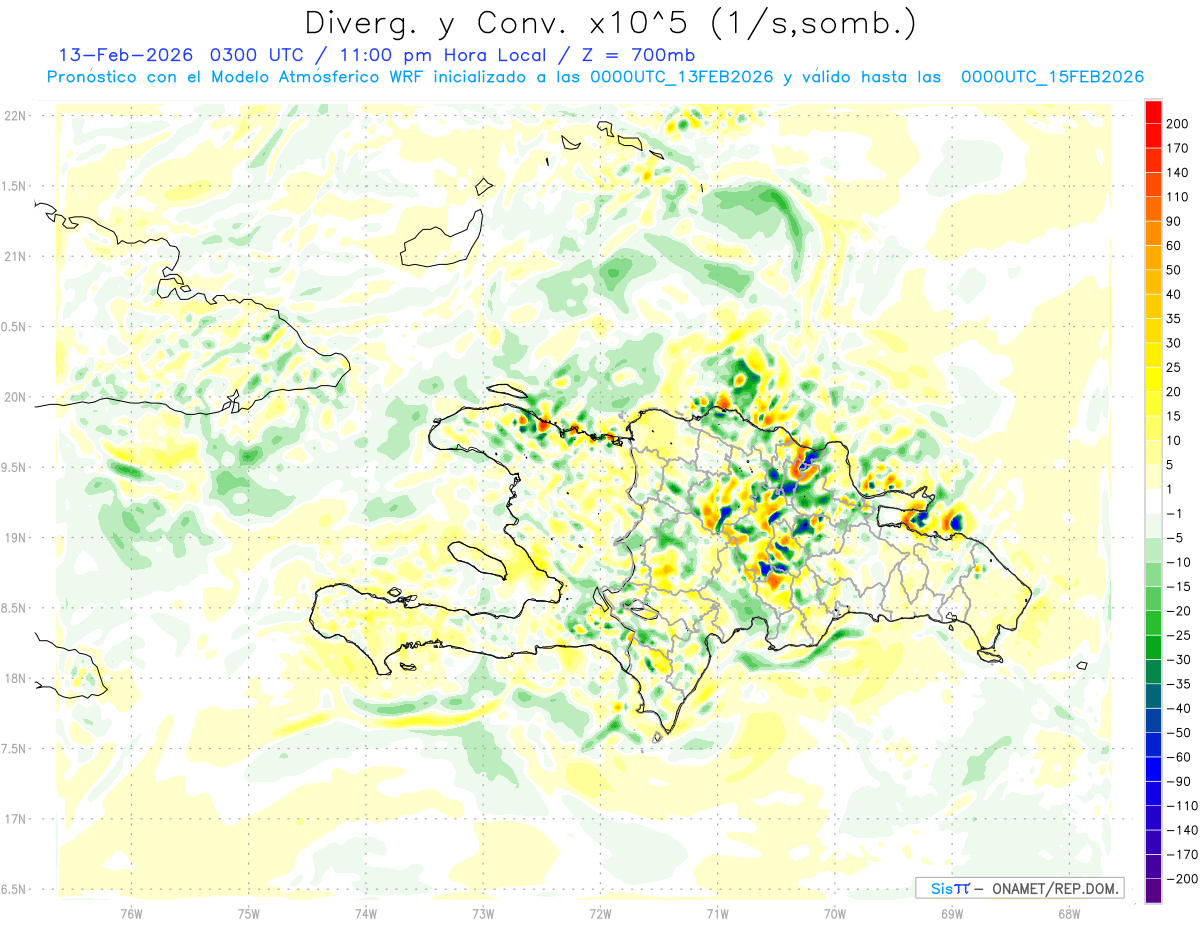
Task: Click the '-200' color bar value
Action: click(1183, 879)
